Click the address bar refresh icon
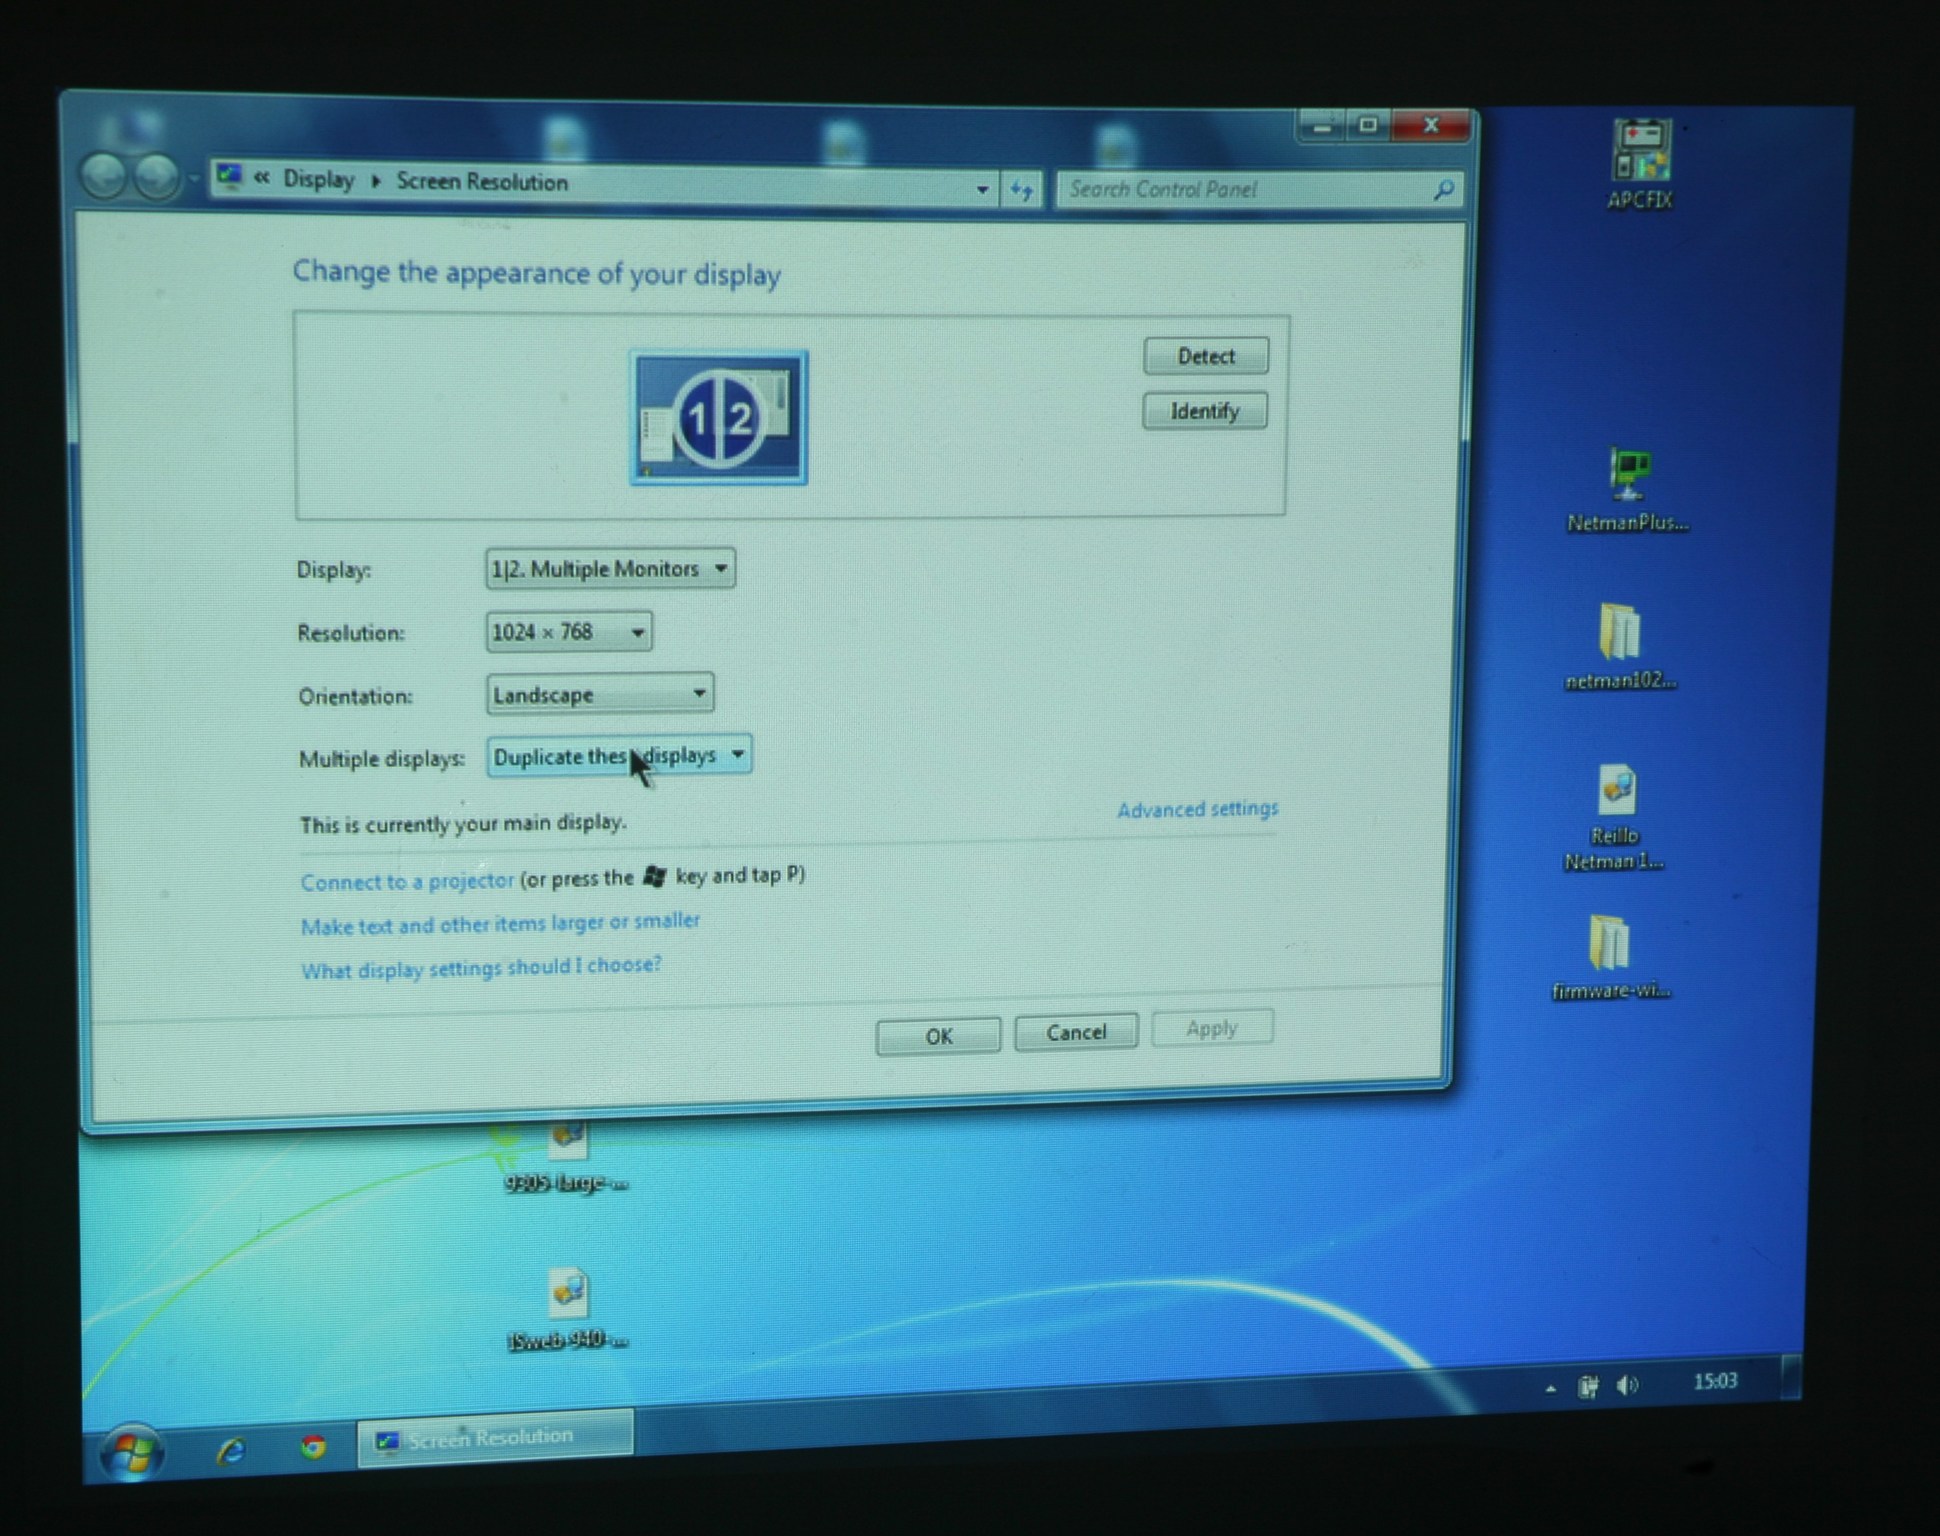Image resolution: width=1940 pixels, height=1536 pixels. click(1021, 189)
